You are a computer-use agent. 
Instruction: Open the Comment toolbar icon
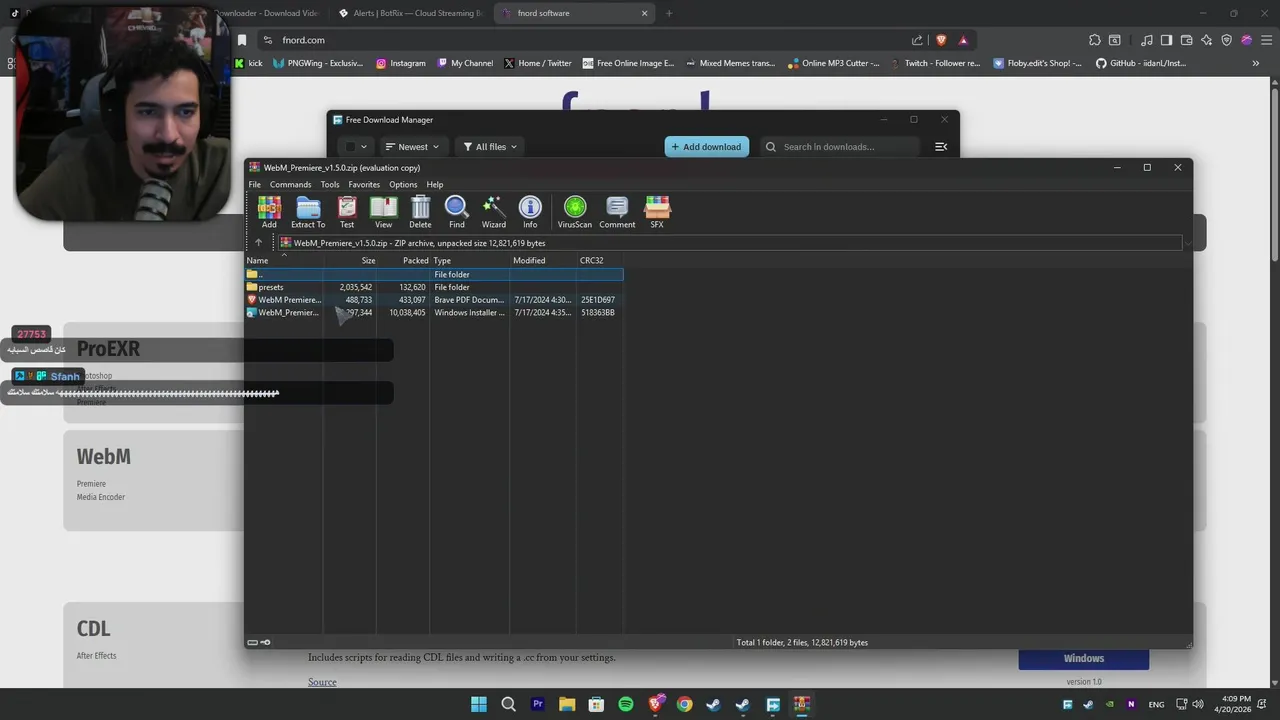[x=617, y=212]
